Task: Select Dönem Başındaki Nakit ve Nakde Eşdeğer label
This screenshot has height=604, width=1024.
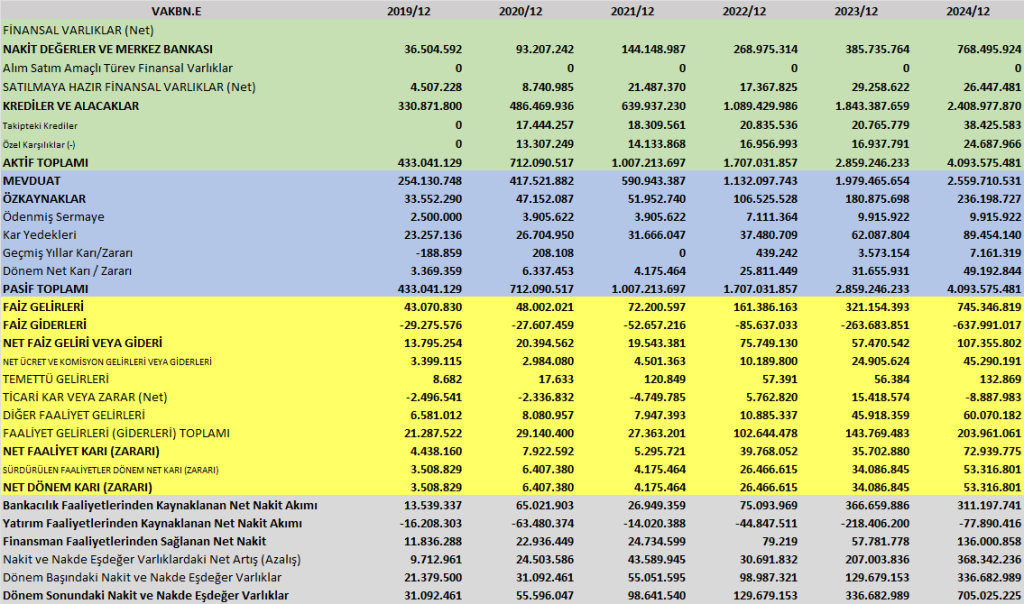Action: [x=142, y=577]
